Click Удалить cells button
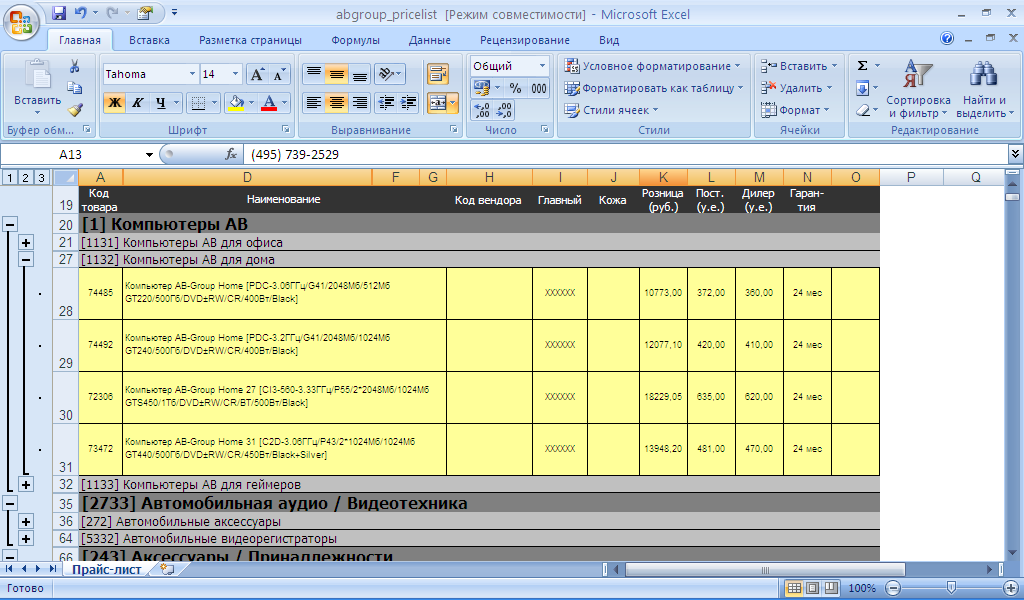The height and width of the screenshot is (600, 1024). pyautogui.click(x=797, y=88)
